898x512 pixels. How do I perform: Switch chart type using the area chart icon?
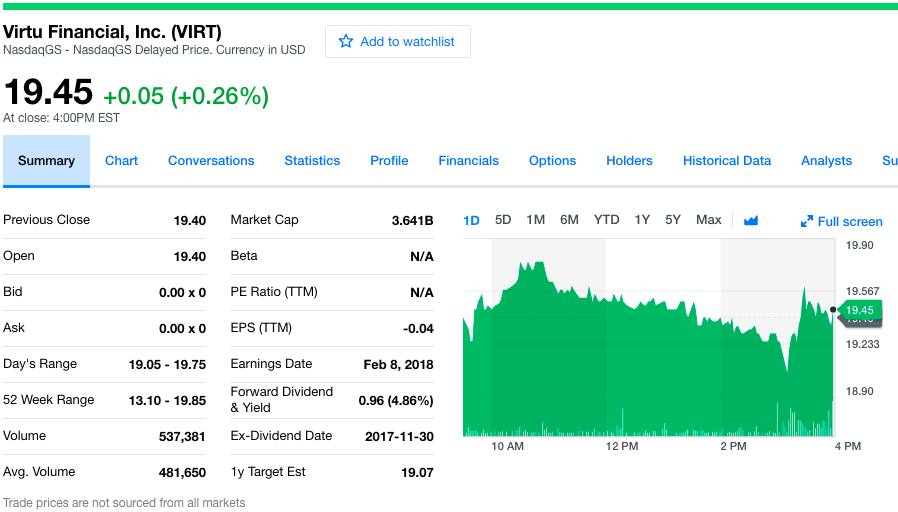751,220
